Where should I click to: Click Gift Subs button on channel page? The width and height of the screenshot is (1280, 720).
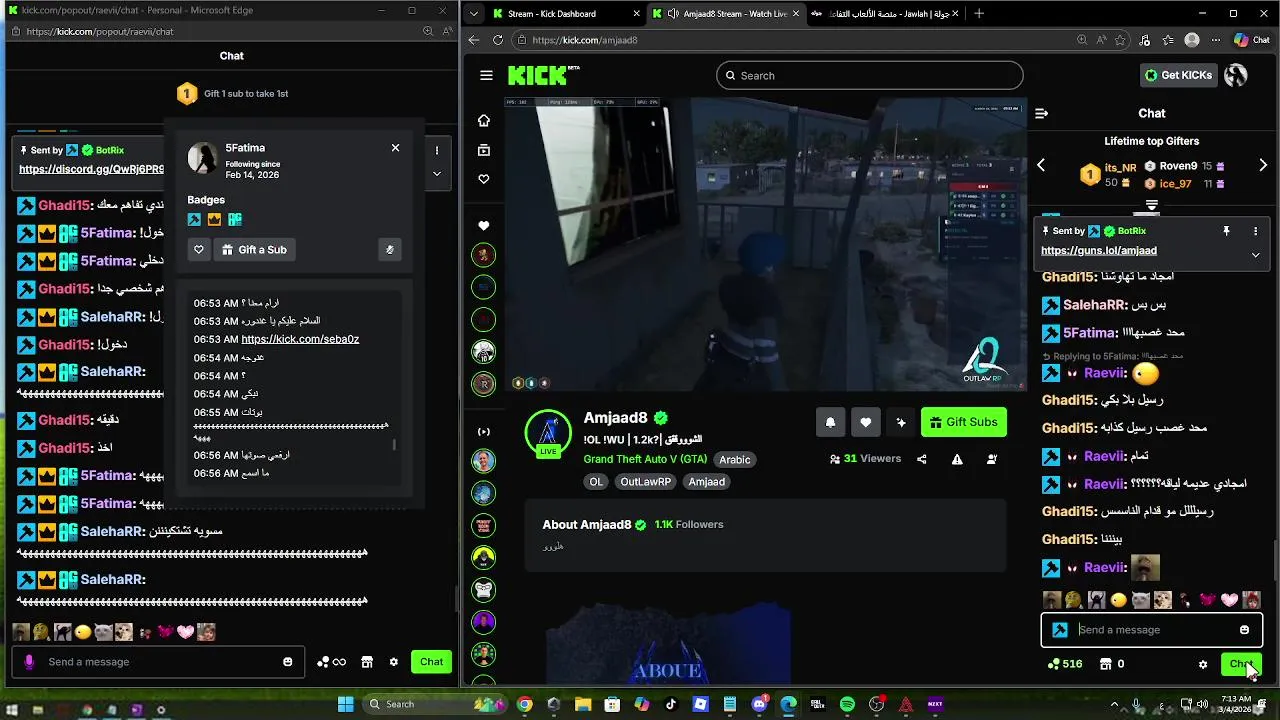point(964,422)
